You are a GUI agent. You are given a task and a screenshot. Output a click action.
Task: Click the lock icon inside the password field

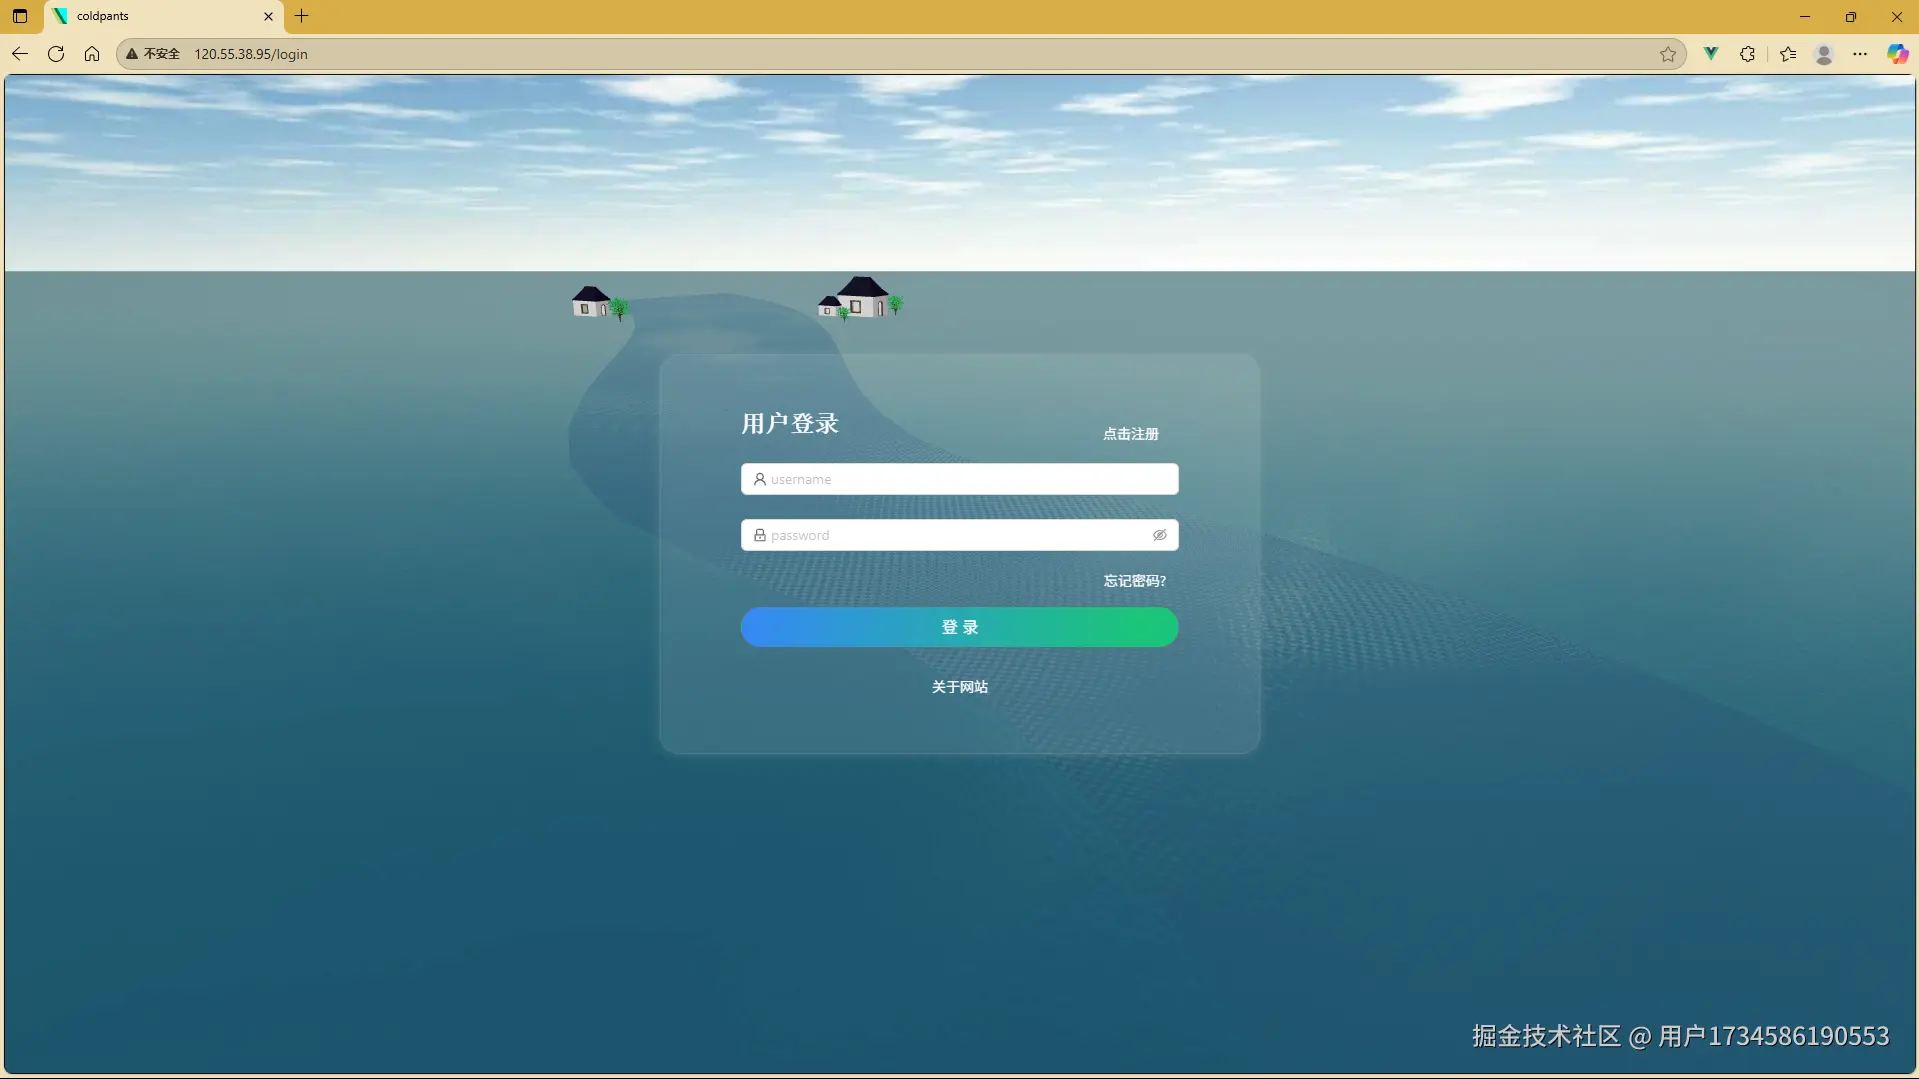760,535
